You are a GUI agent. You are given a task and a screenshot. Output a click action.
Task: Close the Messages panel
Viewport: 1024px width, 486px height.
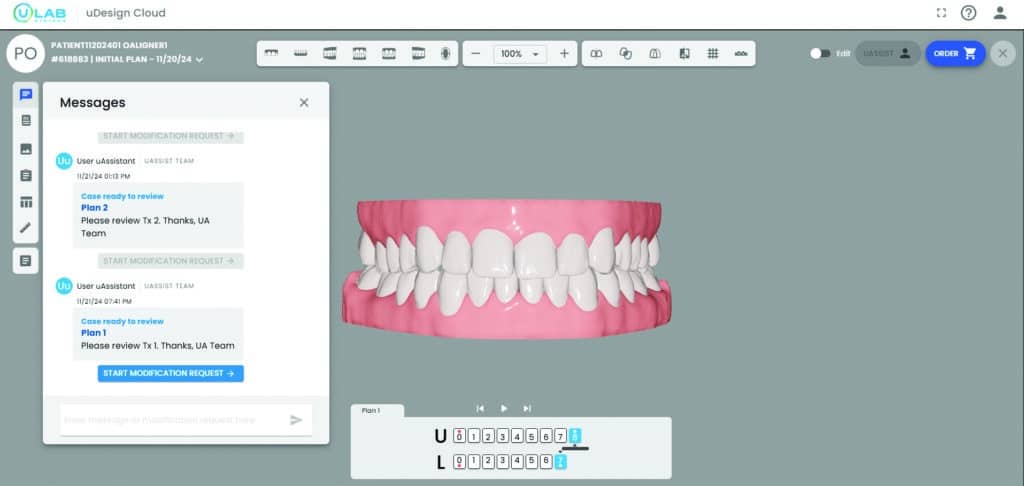click(x=304, y=102)
